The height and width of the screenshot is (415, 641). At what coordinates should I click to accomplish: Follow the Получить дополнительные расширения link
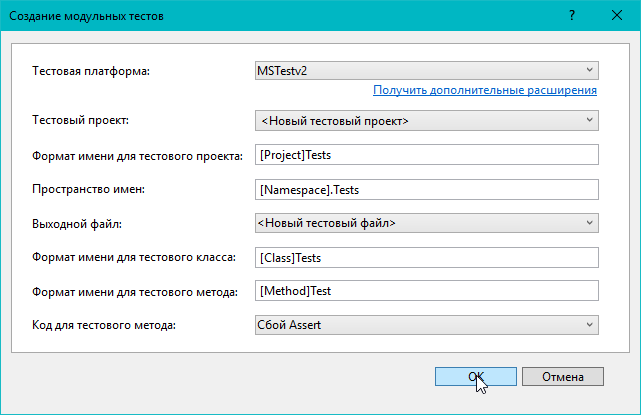(485, 90)
